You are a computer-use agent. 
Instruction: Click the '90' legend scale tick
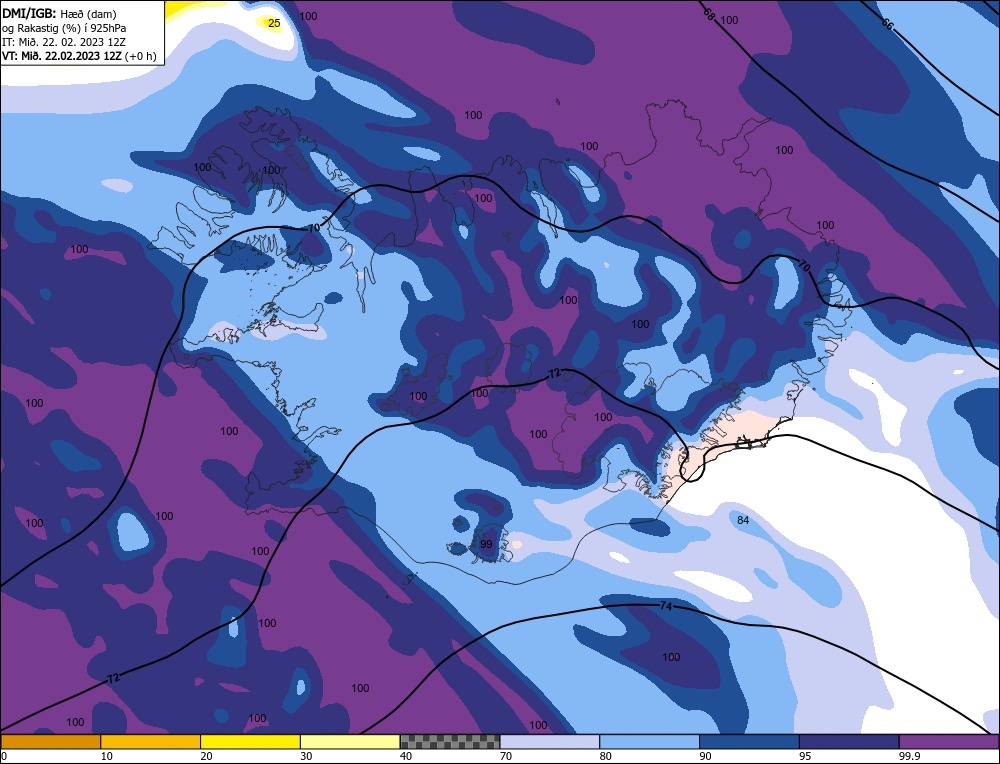click(x=705, y=756)
